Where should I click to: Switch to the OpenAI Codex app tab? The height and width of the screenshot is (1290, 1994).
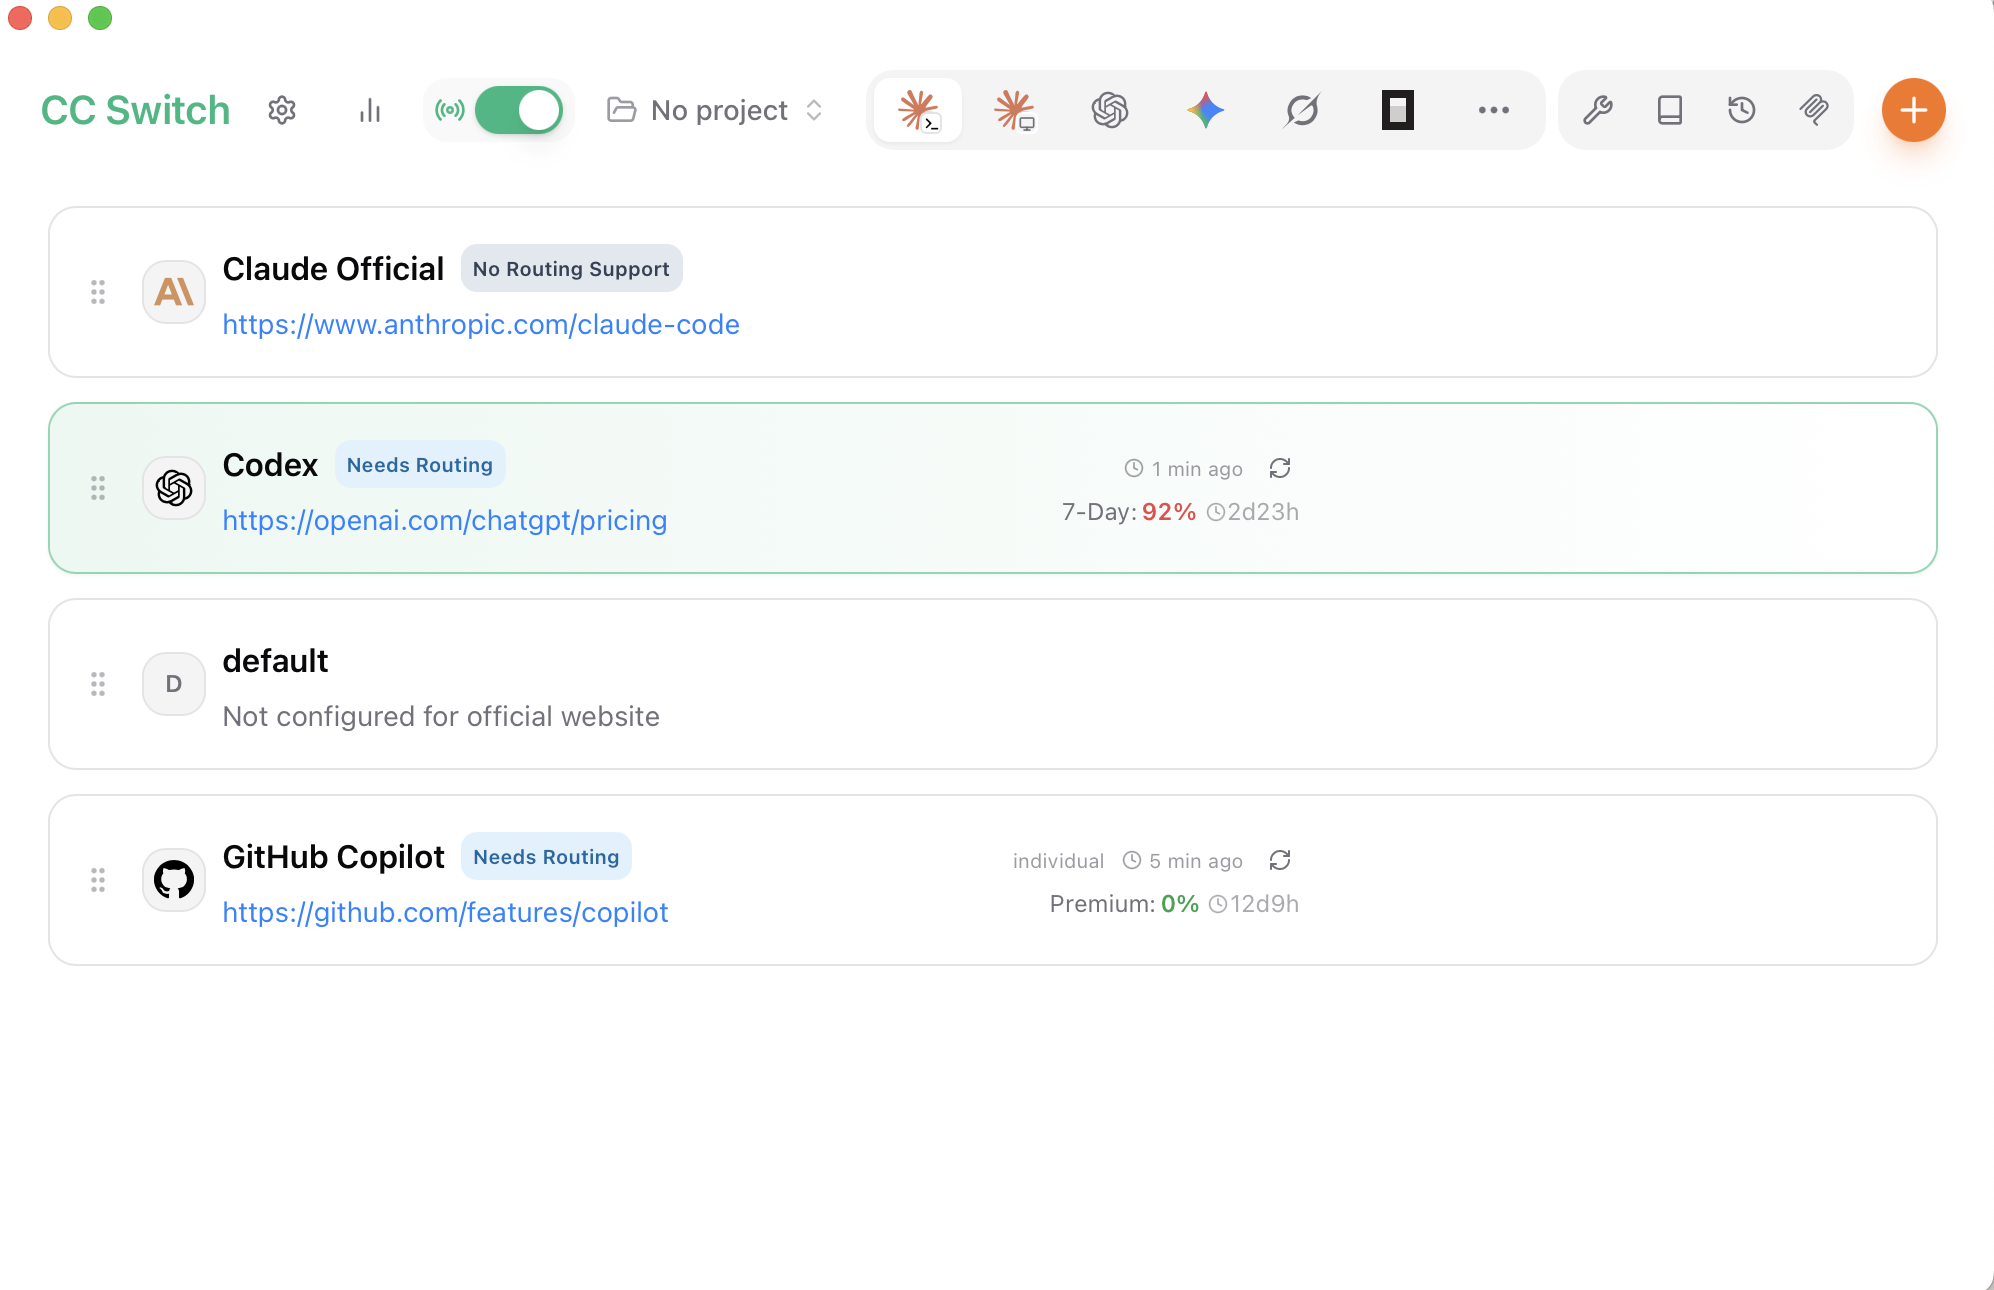pos(1110,110)
